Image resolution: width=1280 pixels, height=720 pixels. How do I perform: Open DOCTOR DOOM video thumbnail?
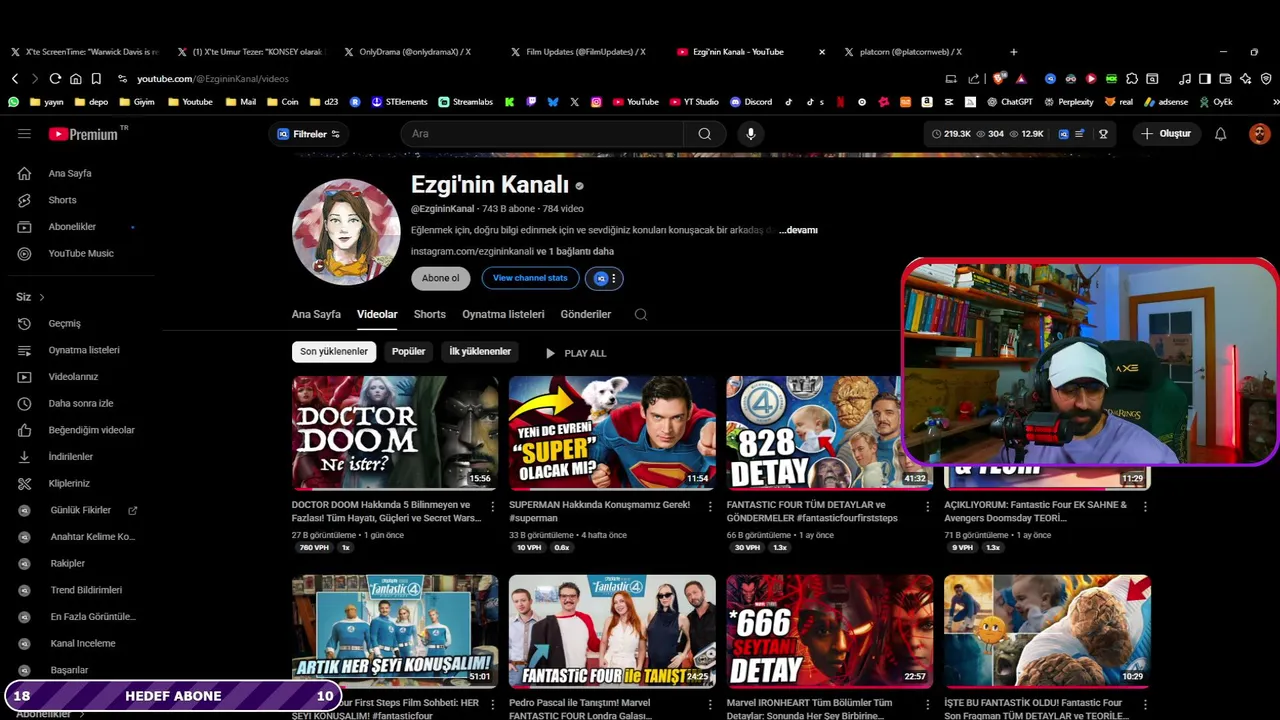395,433
